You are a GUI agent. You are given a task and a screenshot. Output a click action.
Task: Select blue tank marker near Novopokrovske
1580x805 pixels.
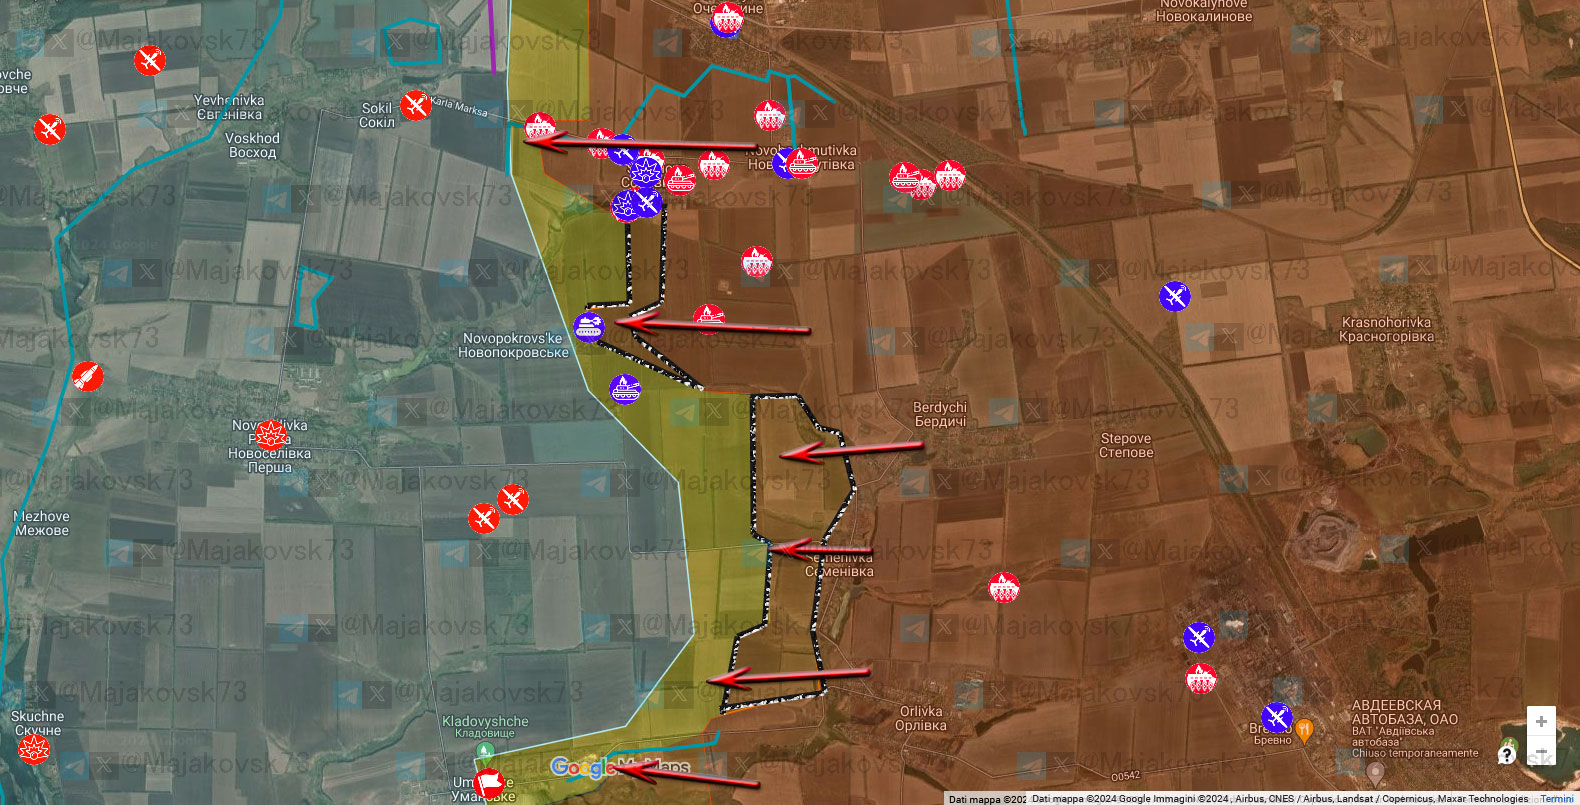[x=589, y=327]
